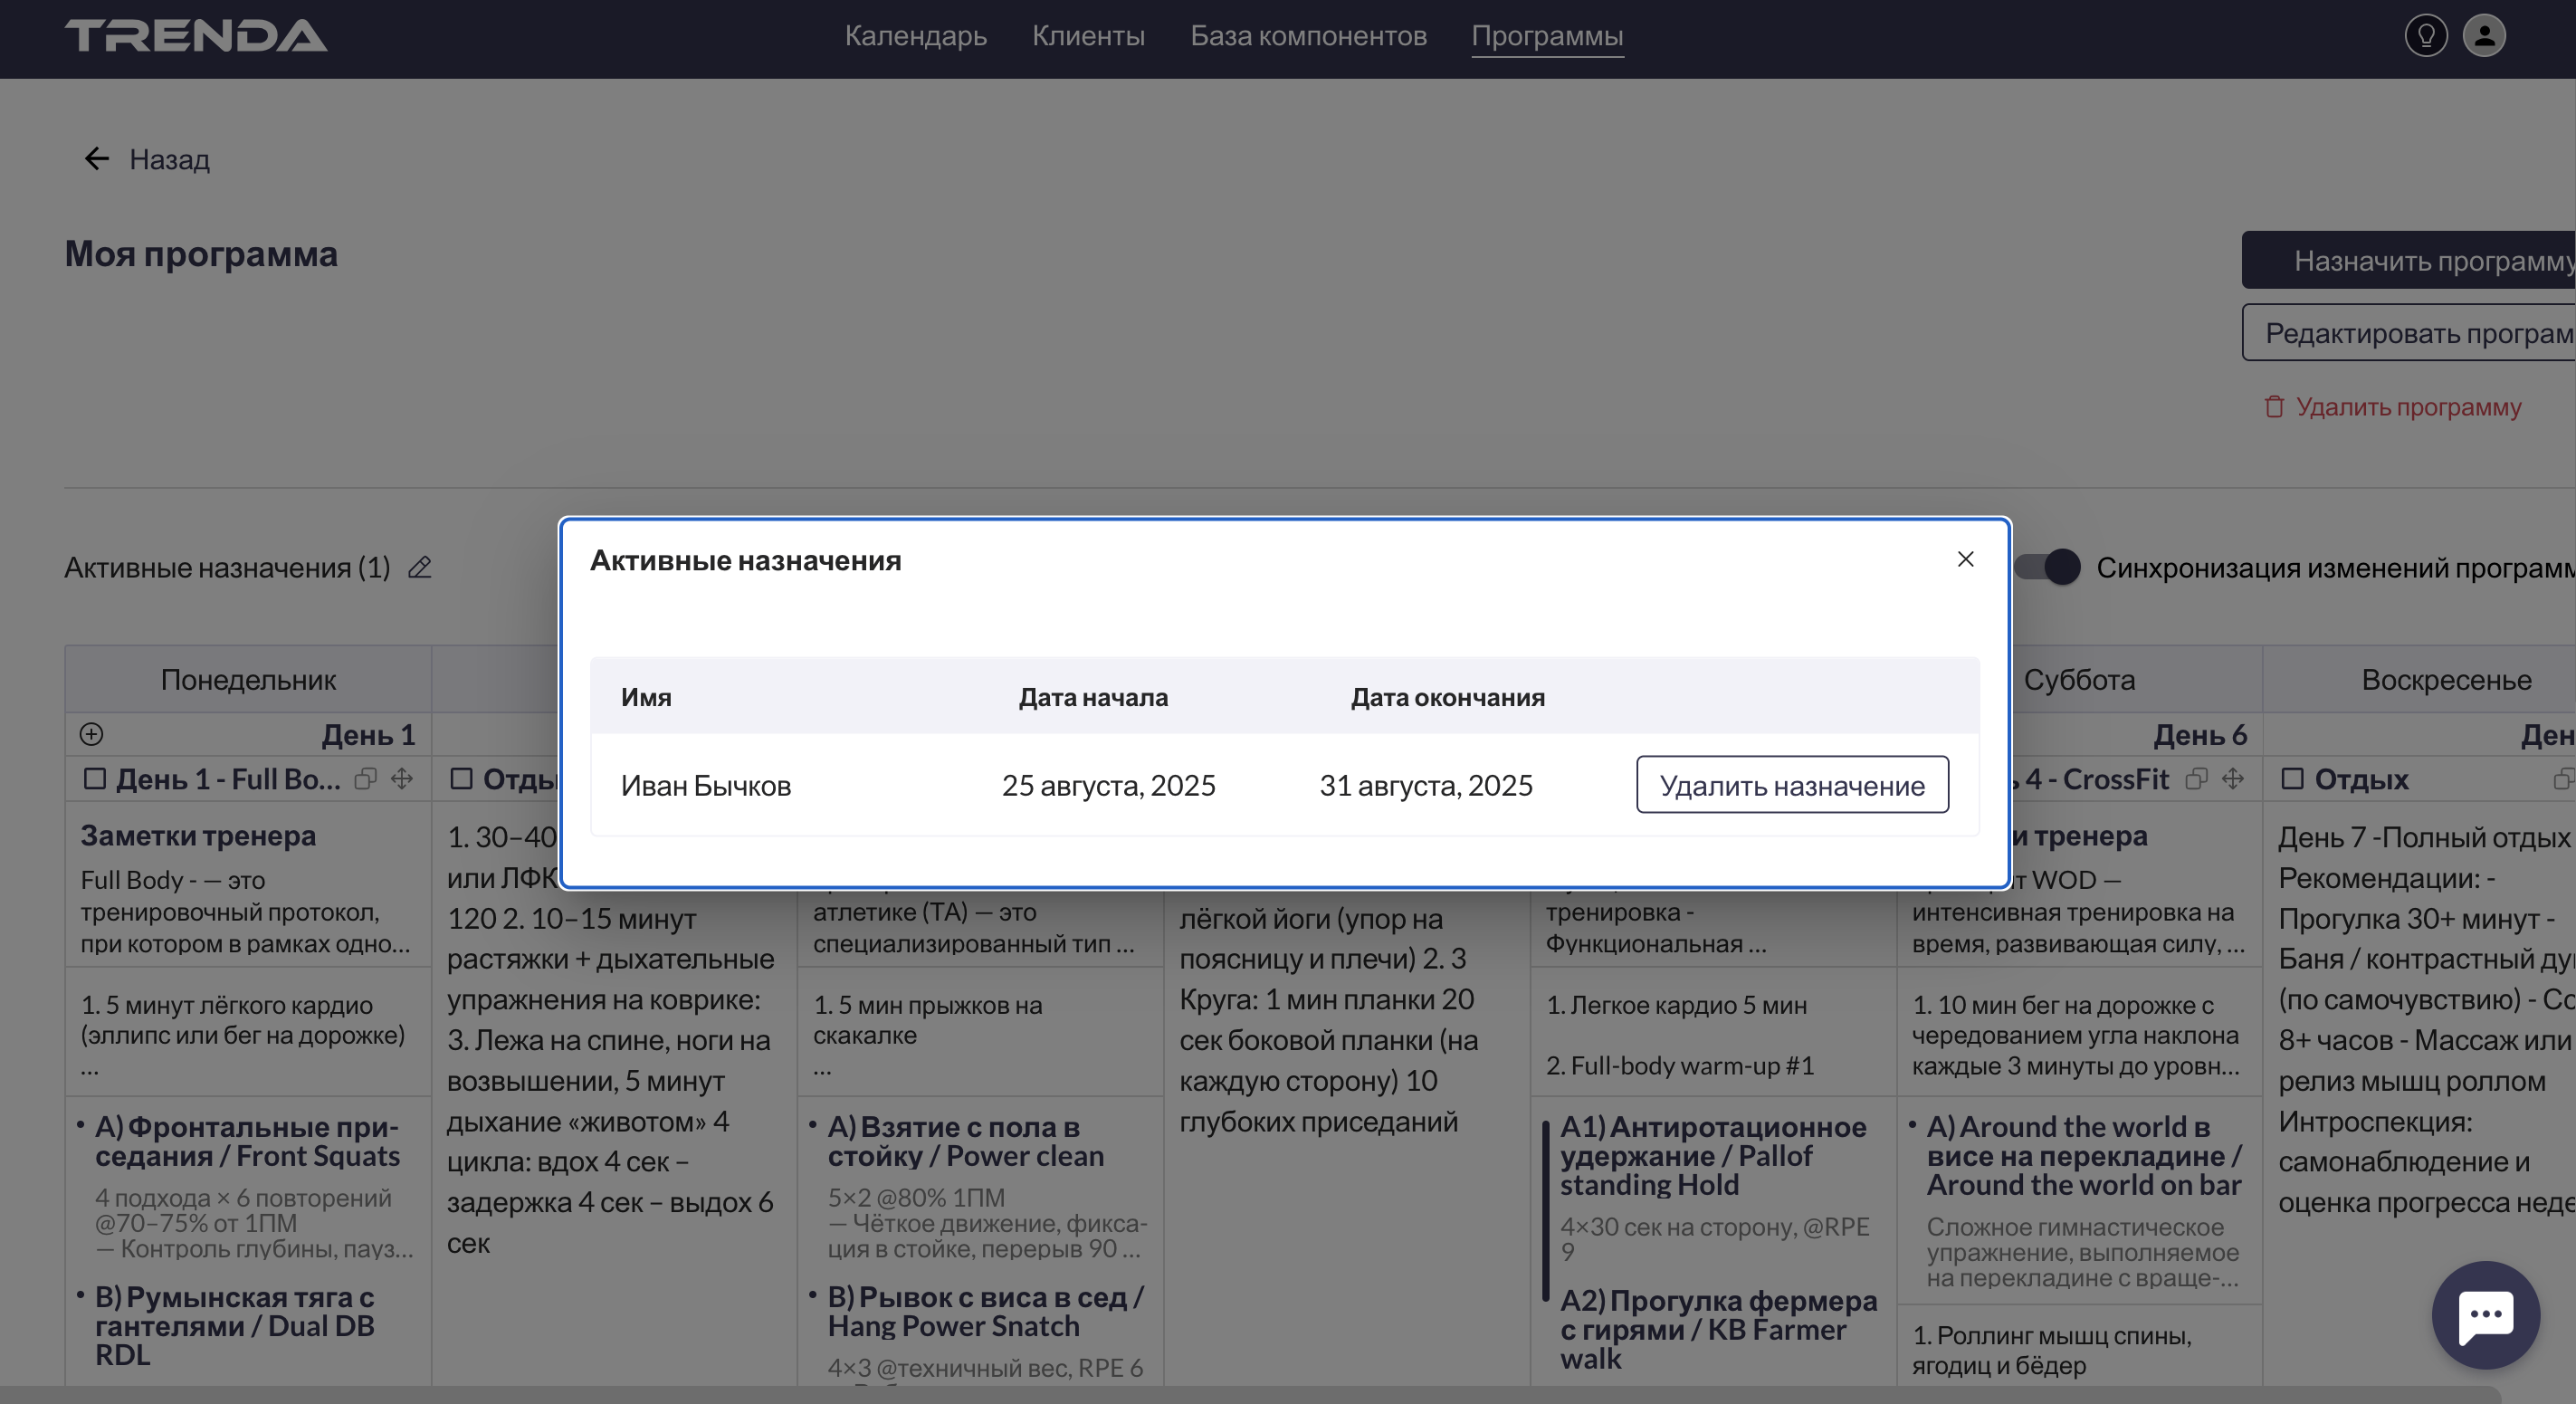Viewport: 2576px width, 1404px height.
Task: Open the chat support bubble
Action: tap(2486, 1314)
